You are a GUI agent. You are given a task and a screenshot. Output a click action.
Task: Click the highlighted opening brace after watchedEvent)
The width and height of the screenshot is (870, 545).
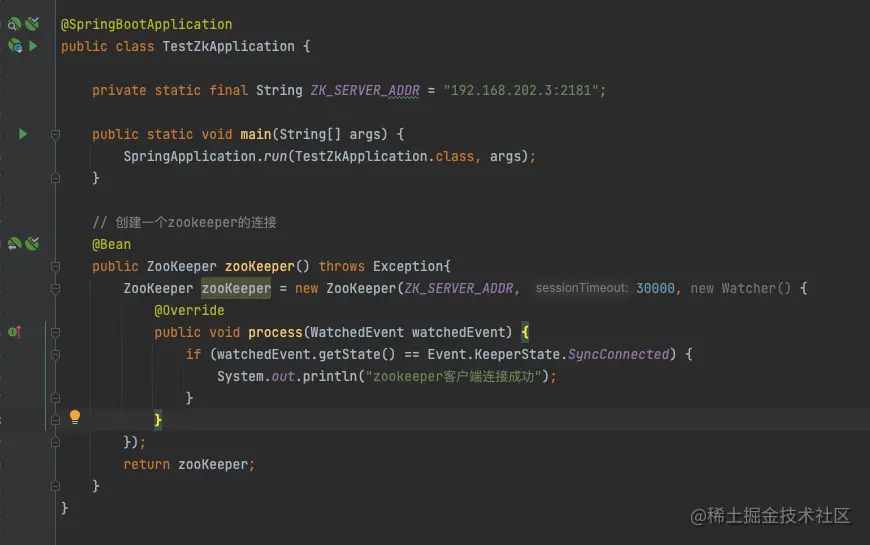click(x=525, y=332)
